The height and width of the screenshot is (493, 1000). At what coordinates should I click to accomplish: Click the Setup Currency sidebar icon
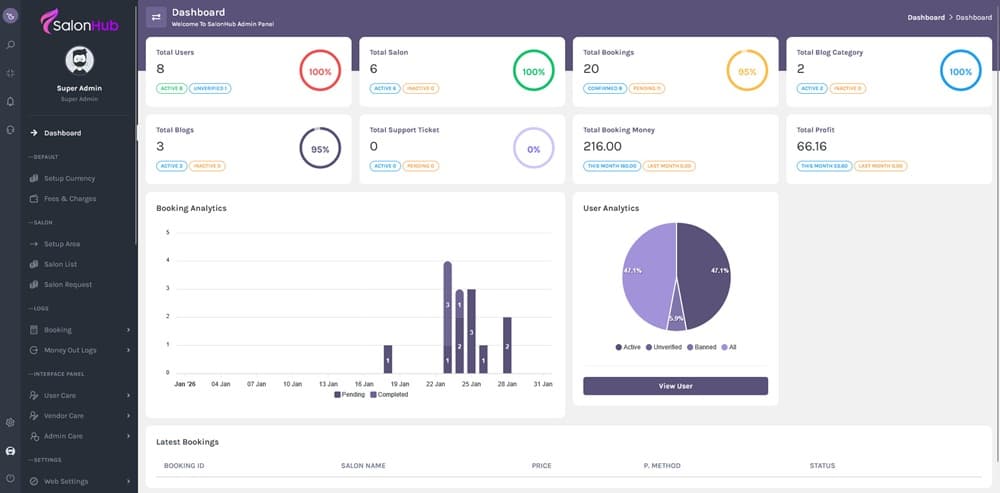pyautogui.click(x=34, y=178)
